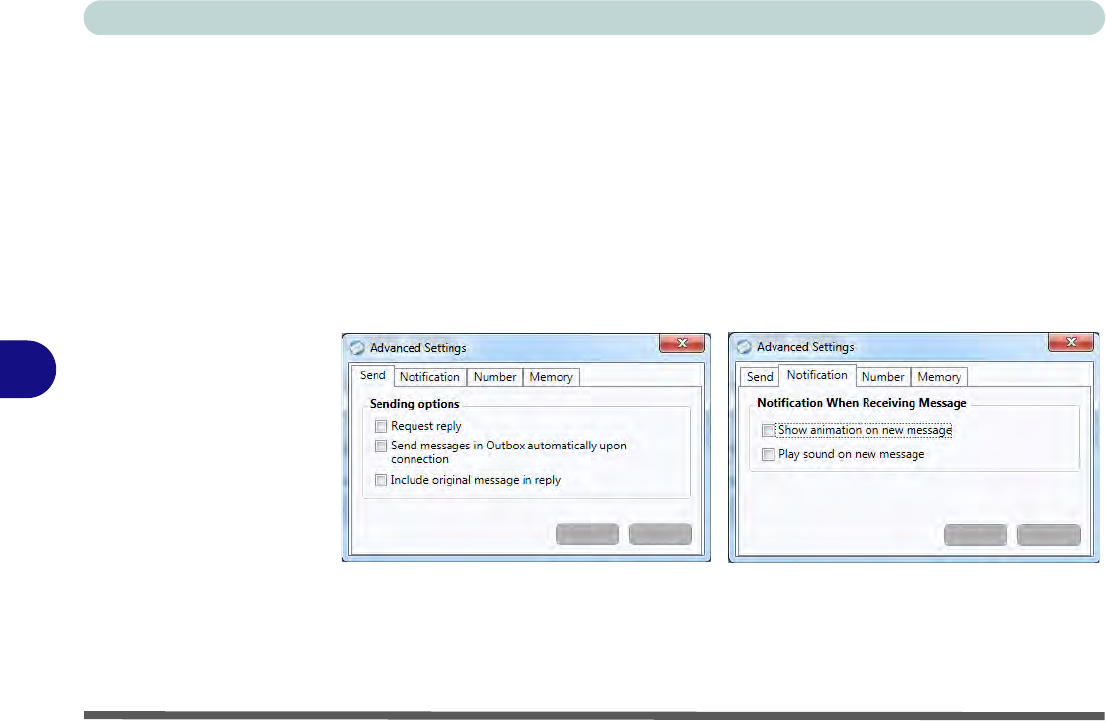The image size is (1106, 721).
Task: Switch to the Number tab in the Notification settings window
Action: click(883, 377)
